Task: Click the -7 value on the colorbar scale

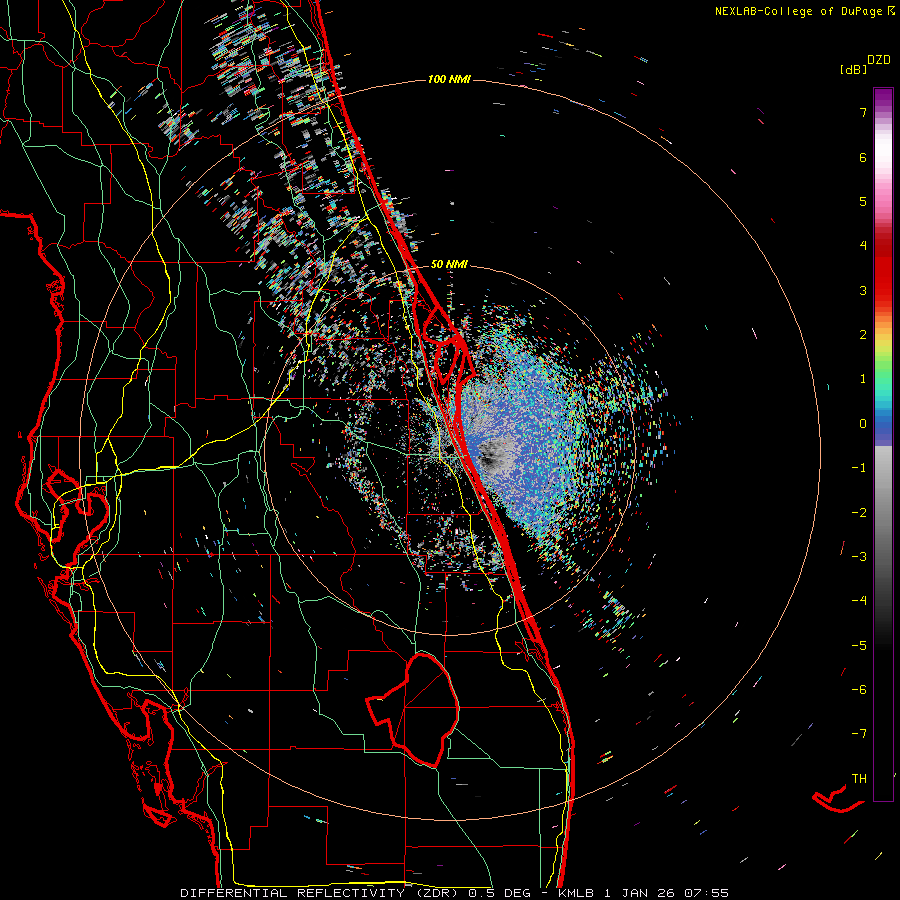Action: 859,734
